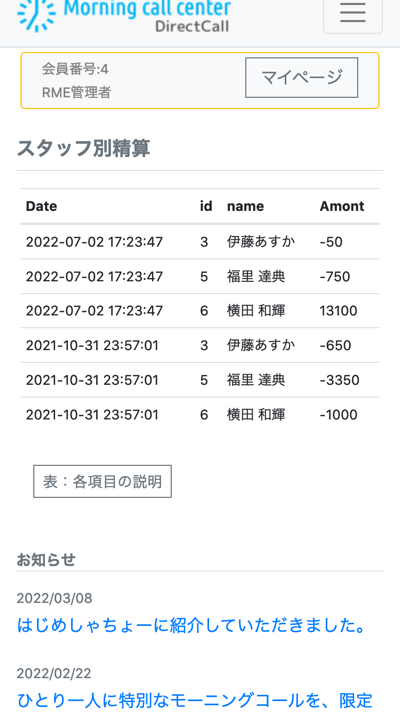Click the Amont column header
The height and width of the screenshot is (712, 400).
342,206
